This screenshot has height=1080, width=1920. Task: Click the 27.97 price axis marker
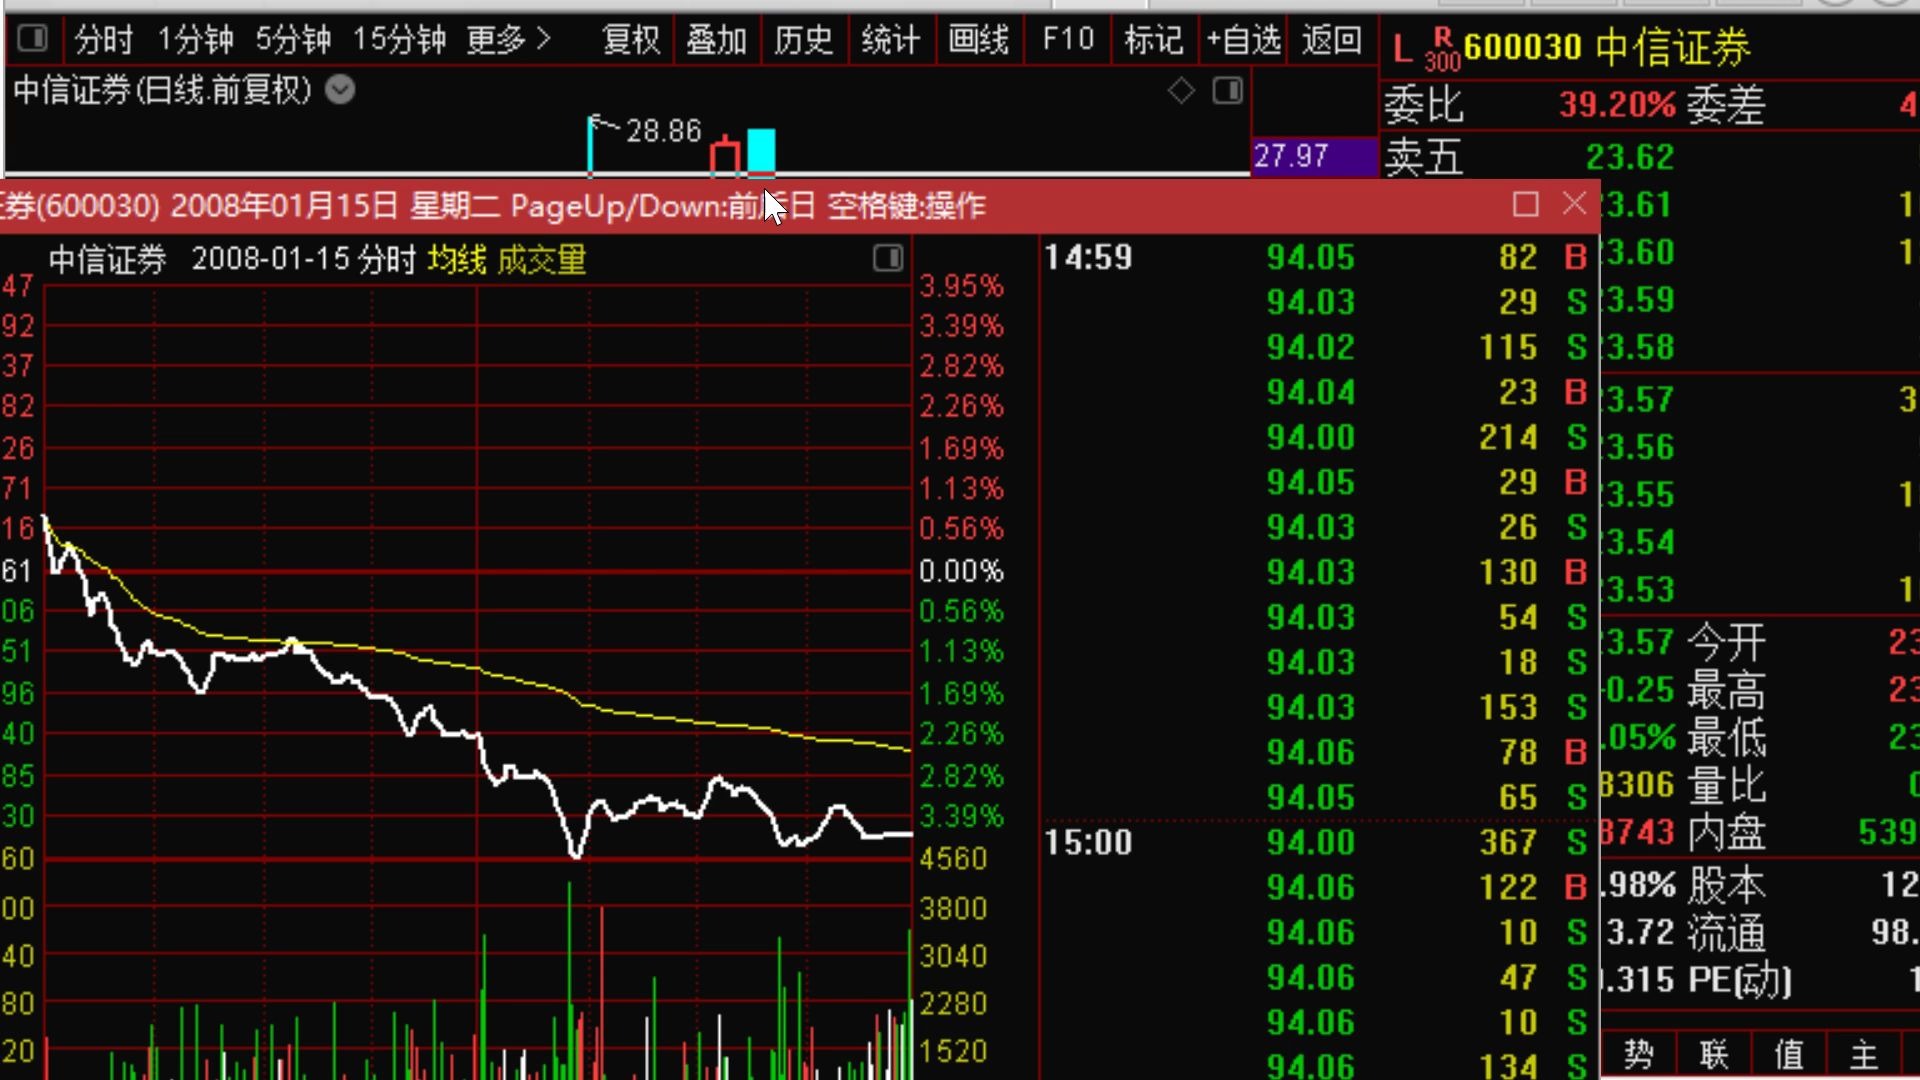click(1314, 156)
